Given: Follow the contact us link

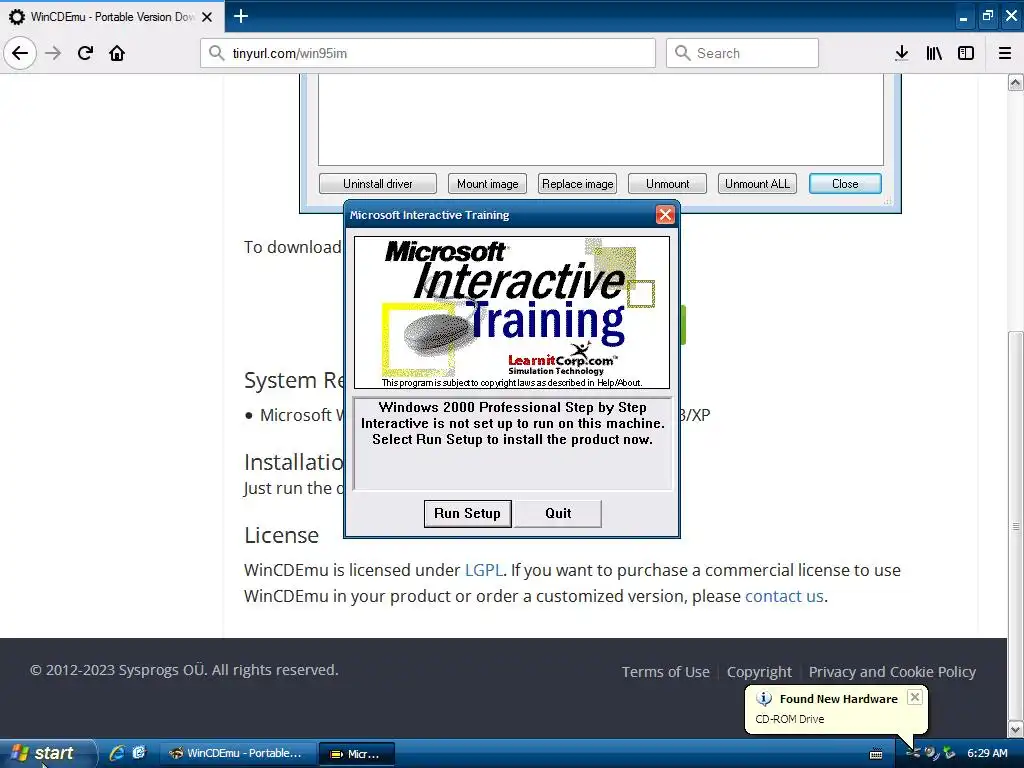Looking at the screenshot, I should point(784,596).
